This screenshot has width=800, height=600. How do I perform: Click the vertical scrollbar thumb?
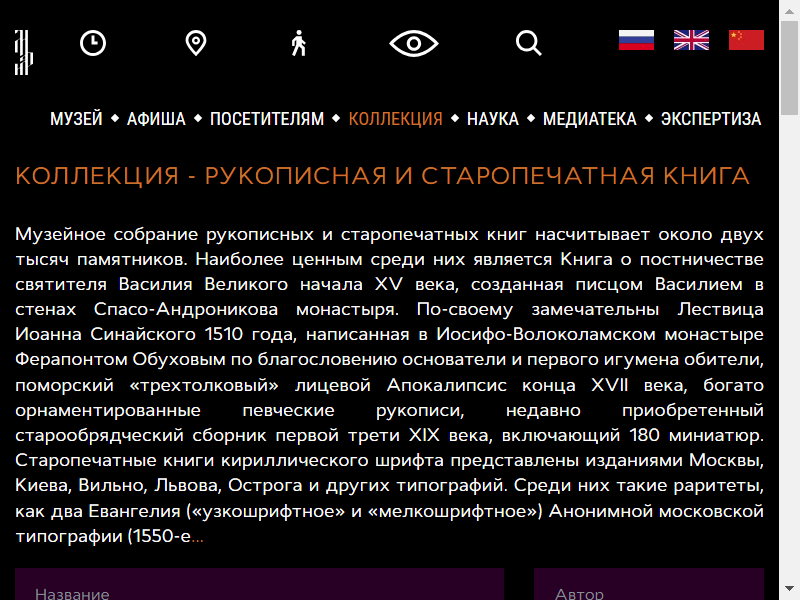[789, 68]
